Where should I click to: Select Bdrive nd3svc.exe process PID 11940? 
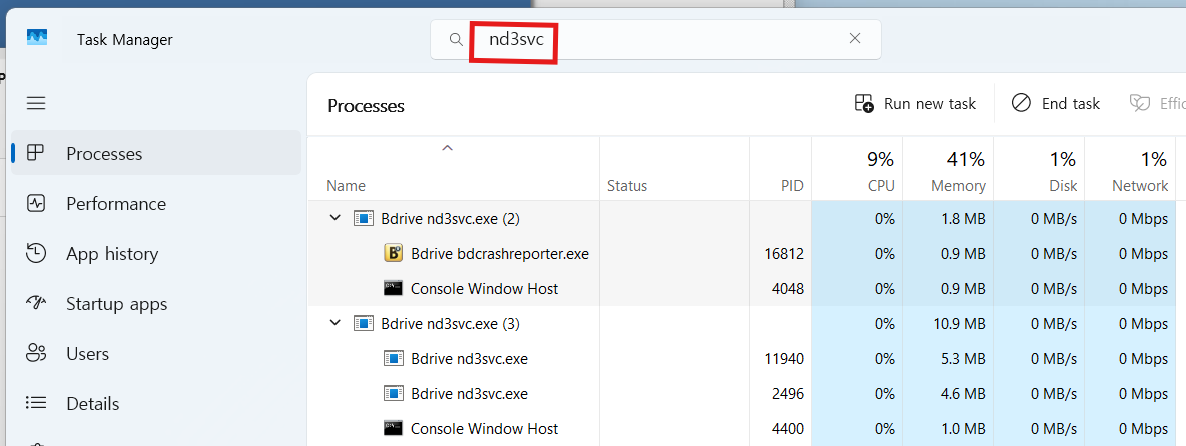click(469, 358)
